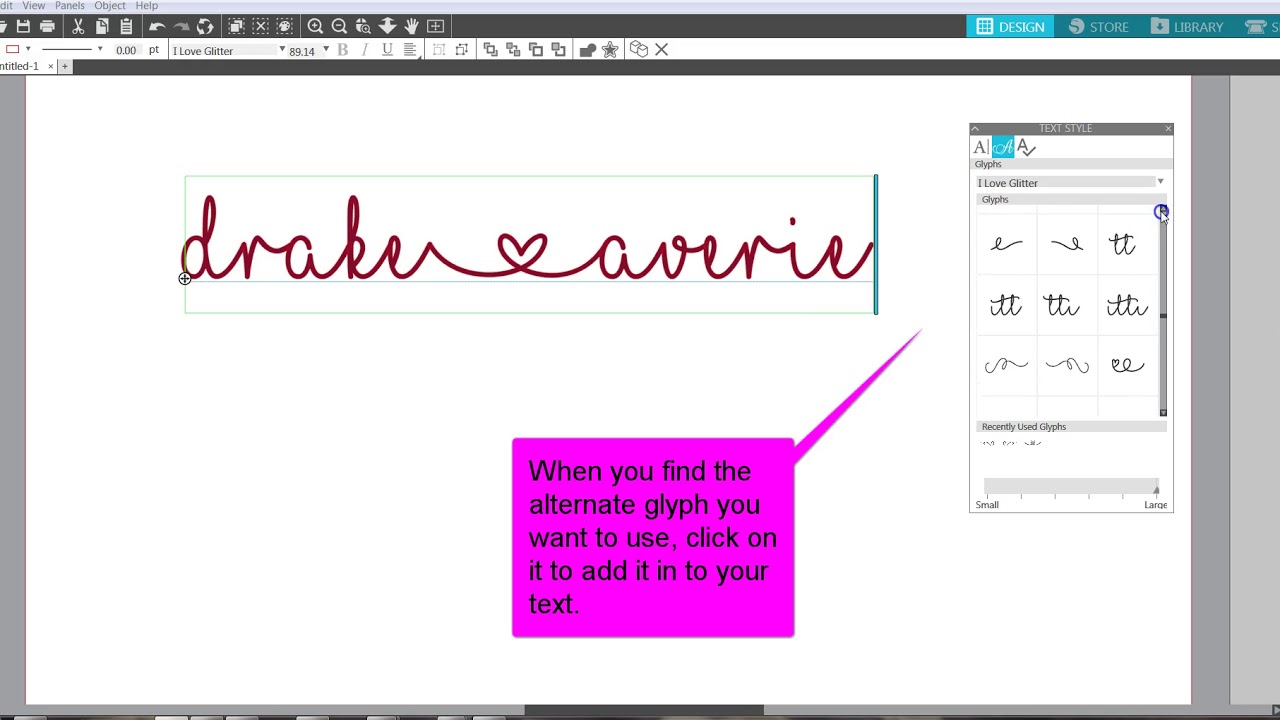Click the drake avenie text on canvas
Viewport: 1280px width, 720px height.
coord(530,240)
